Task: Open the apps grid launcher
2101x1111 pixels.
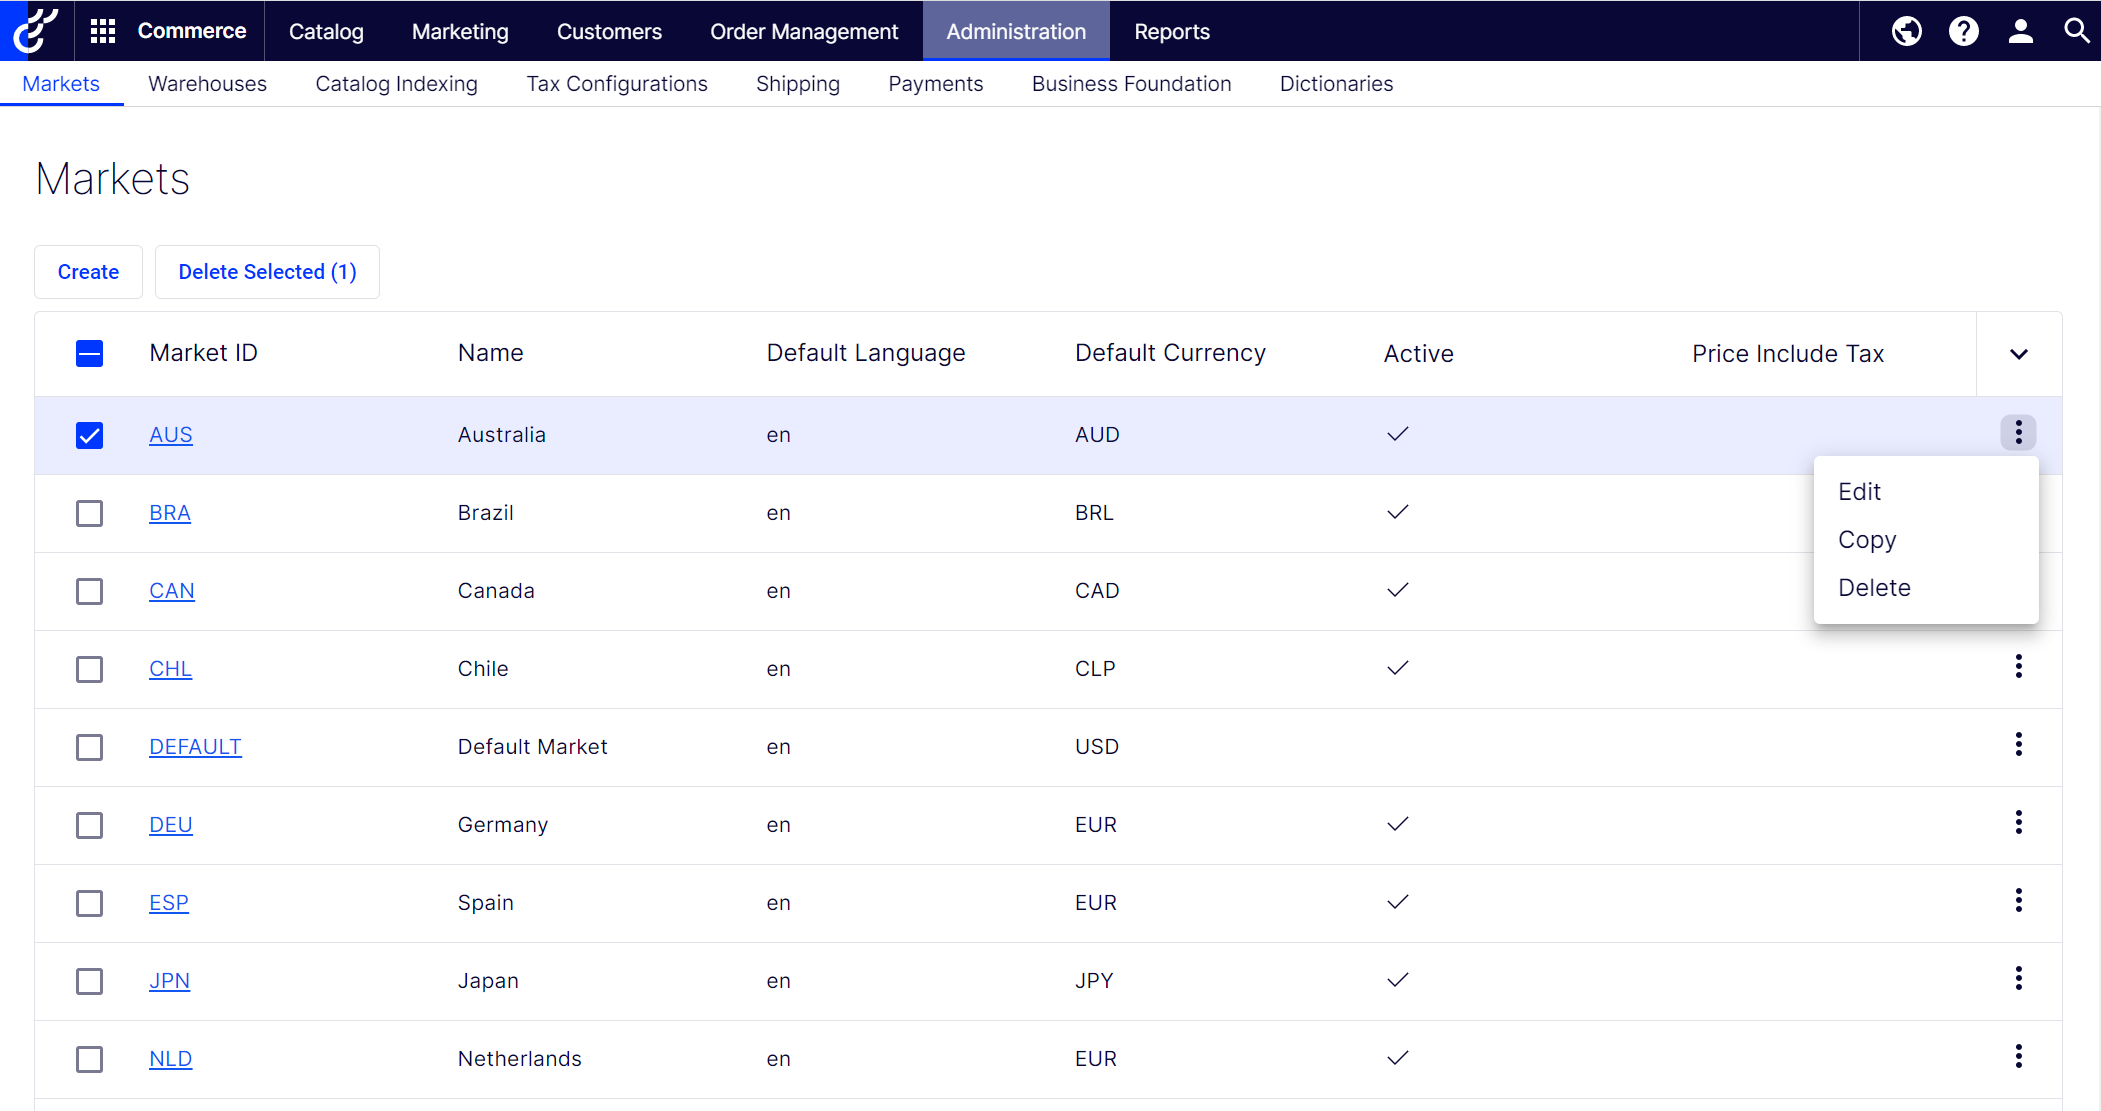Action: coord(103,31)
